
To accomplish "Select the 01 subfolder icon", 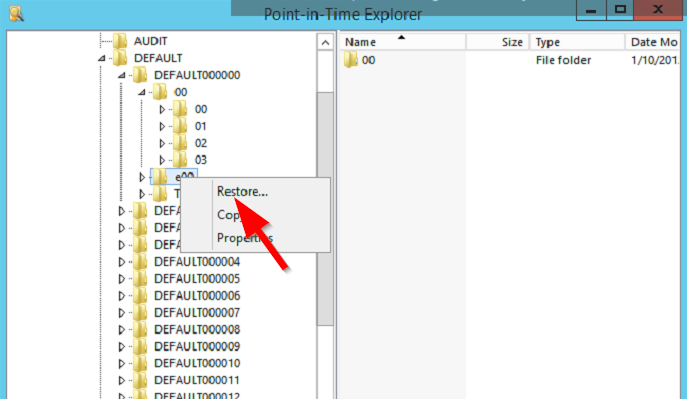I will point(180,126).
